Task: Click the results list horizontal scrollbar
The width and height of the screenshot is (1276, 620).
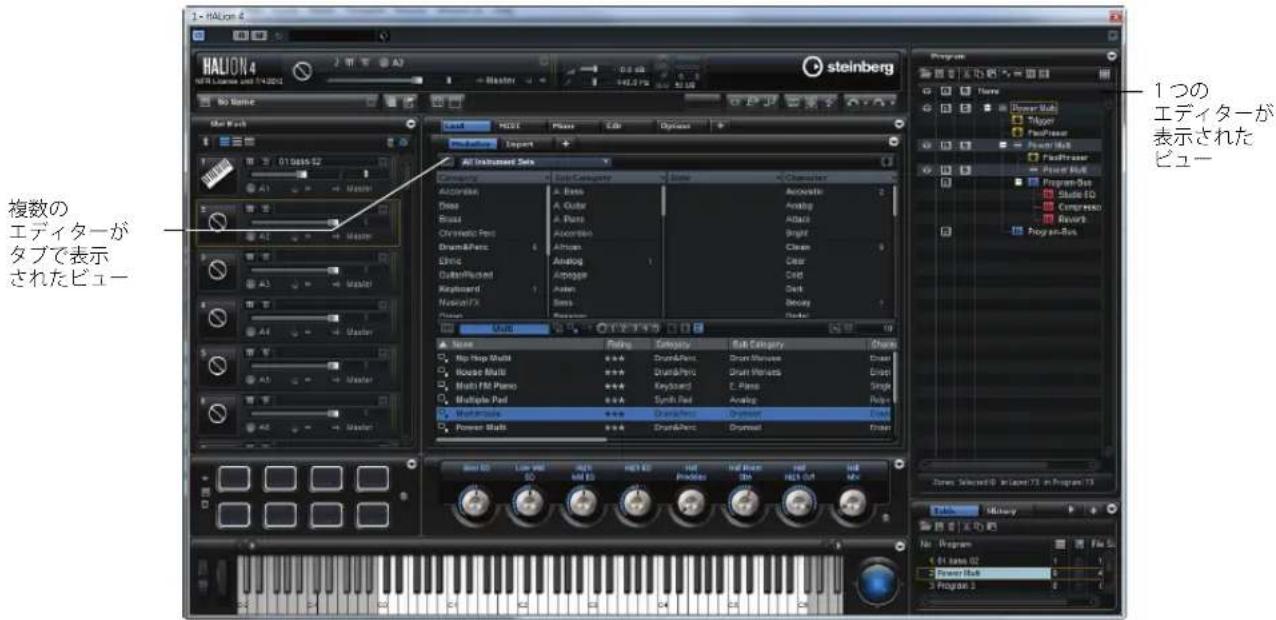Action: pos(521,439)
